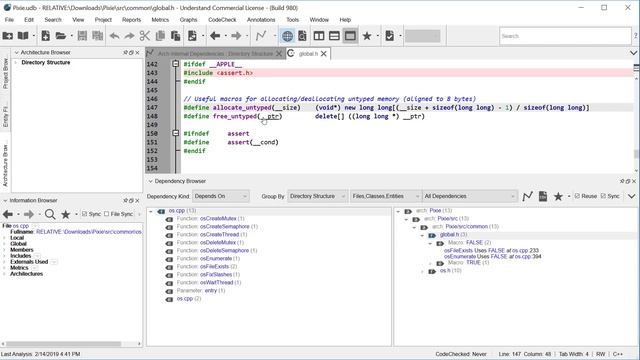
Task: Toggle the File Sync checkbox
Action: [107, 214]
